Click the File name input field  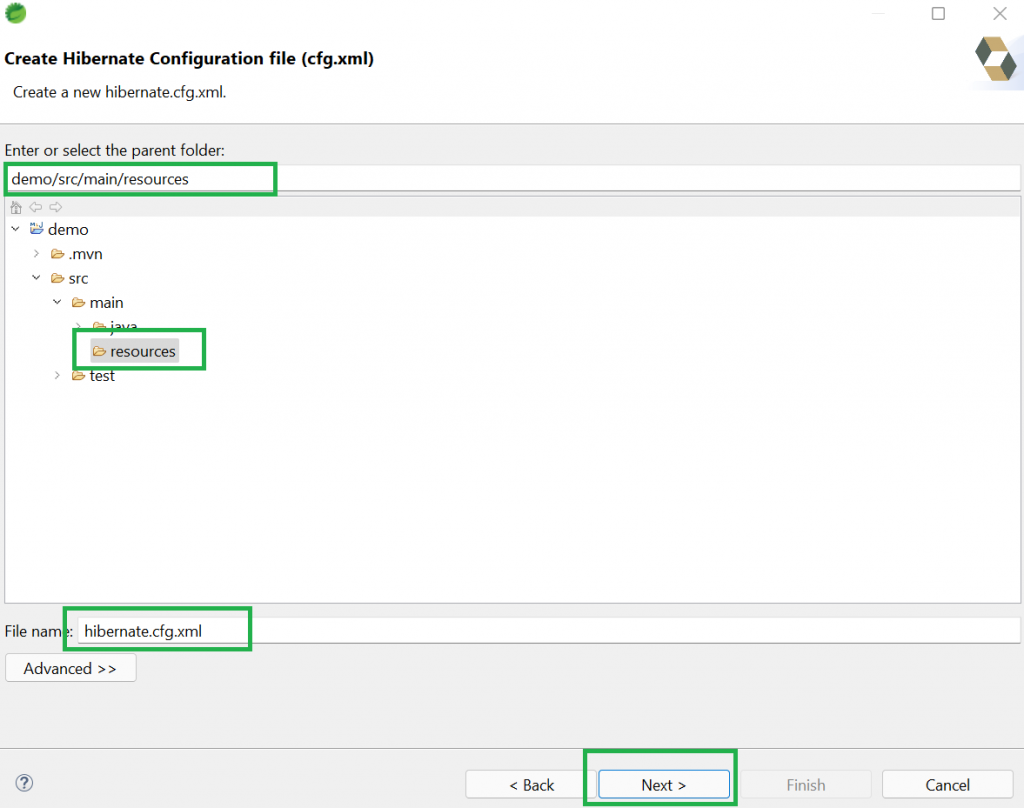pyautogui.click(x=549, y=631)
